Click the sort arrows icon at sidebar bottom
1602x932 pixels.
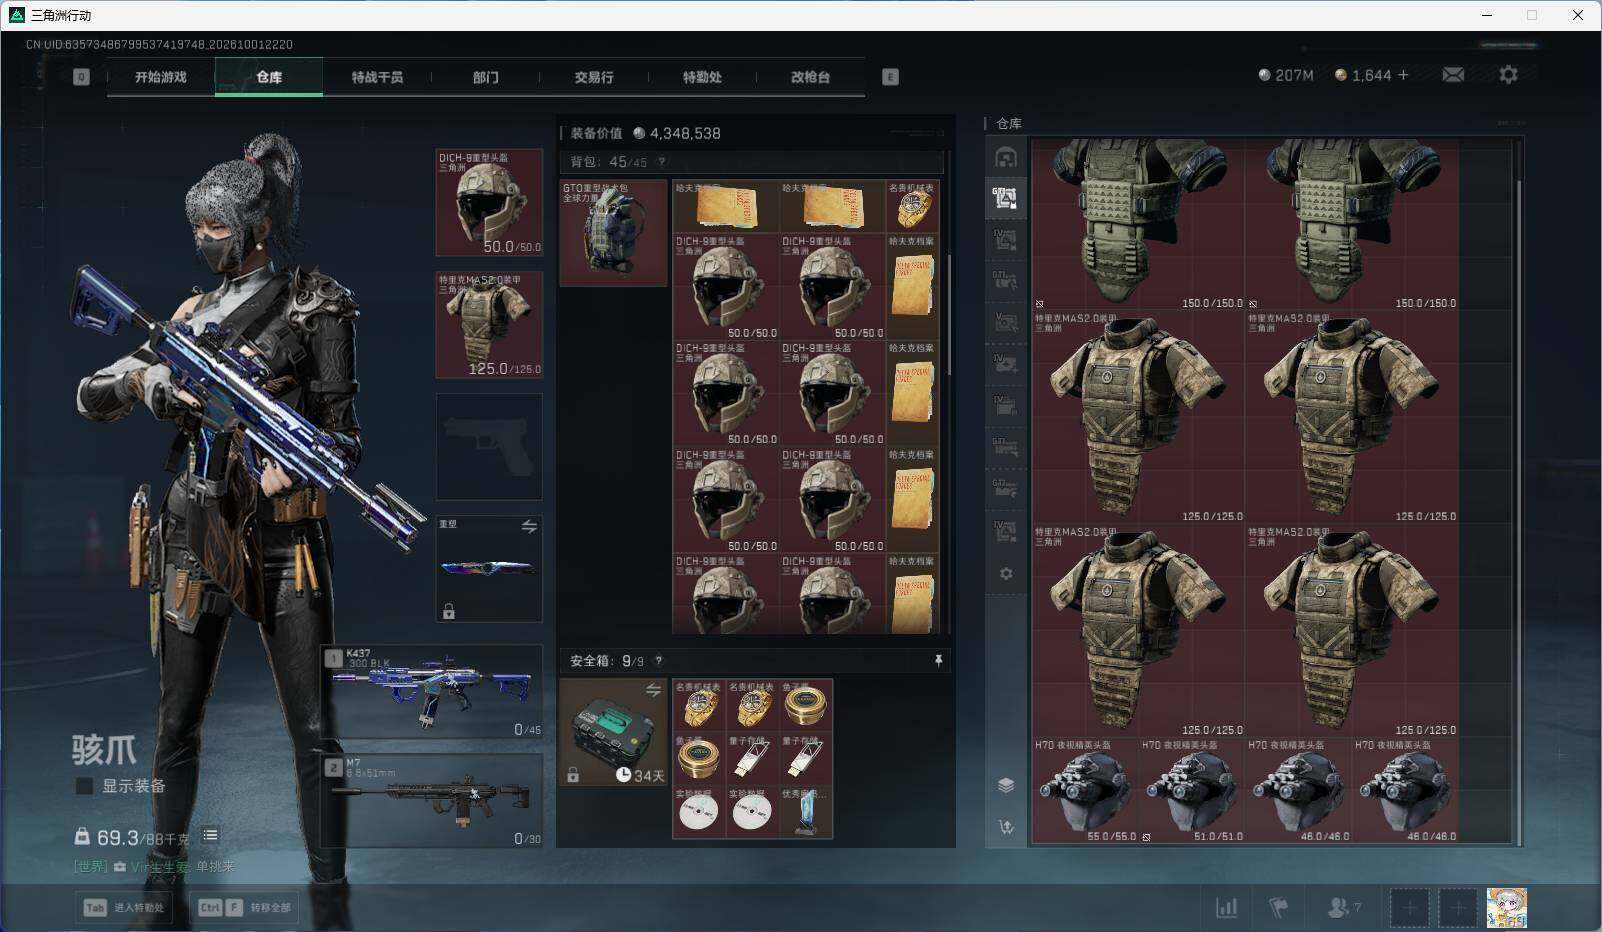tap(1006, 827)
